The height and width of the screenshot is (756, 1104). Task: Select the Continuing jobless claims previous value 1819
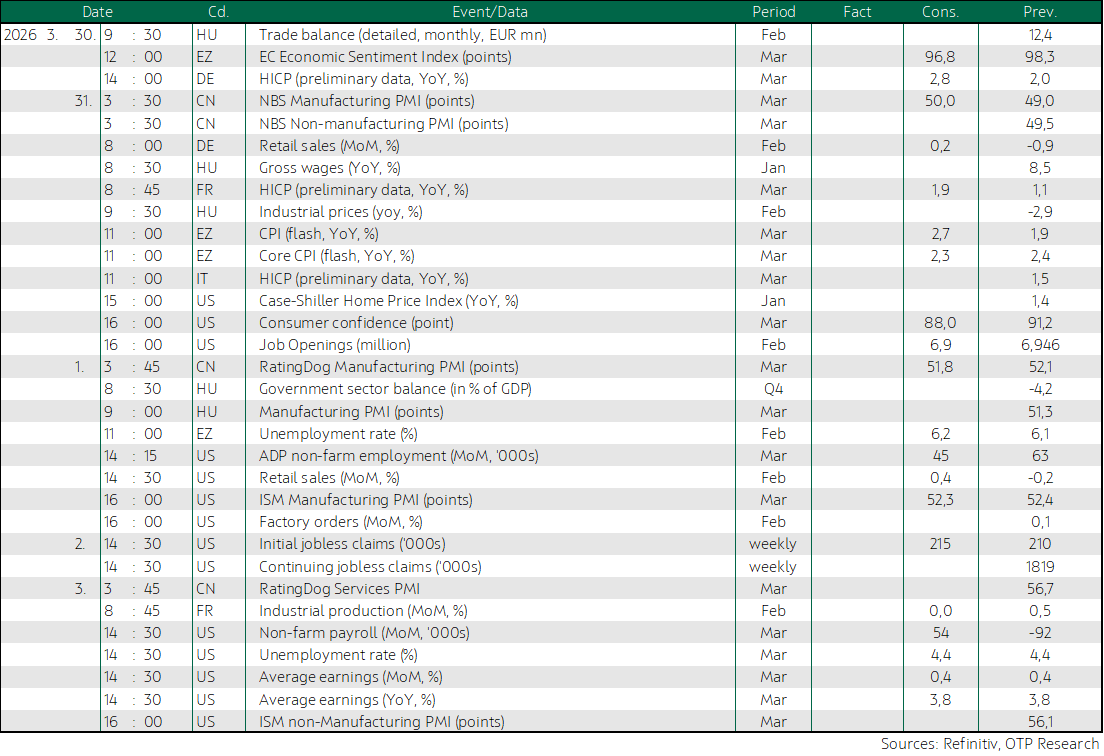tap(1039, 567)
